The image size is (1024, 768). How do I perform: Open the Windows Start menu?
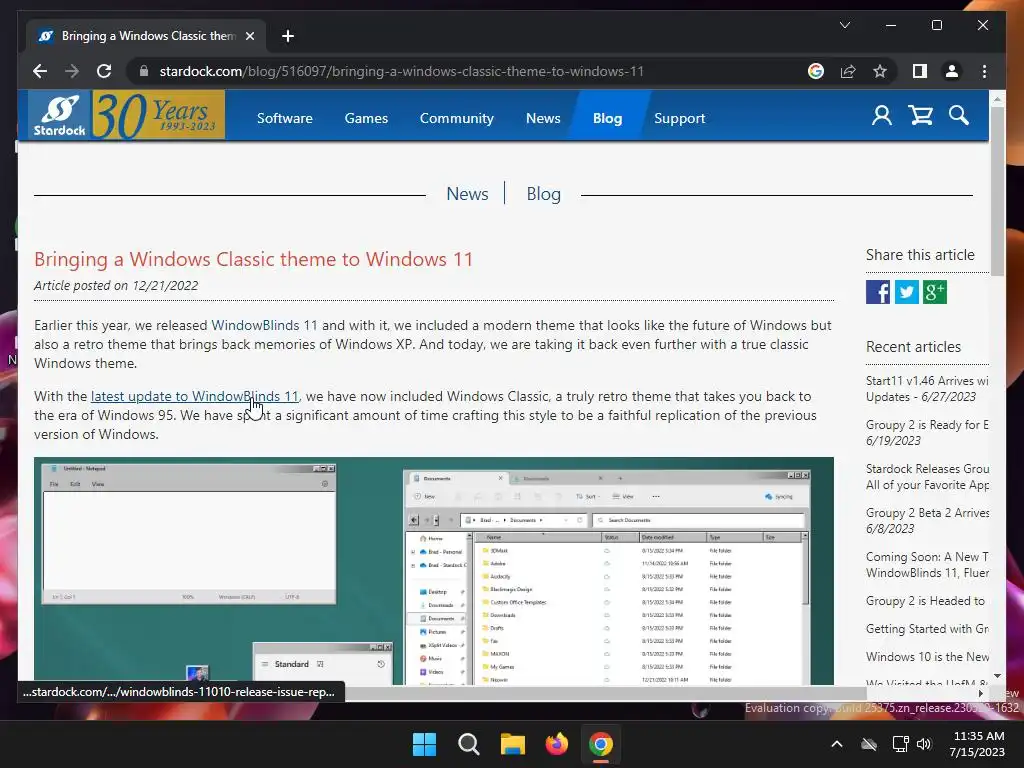pos(424,744)
